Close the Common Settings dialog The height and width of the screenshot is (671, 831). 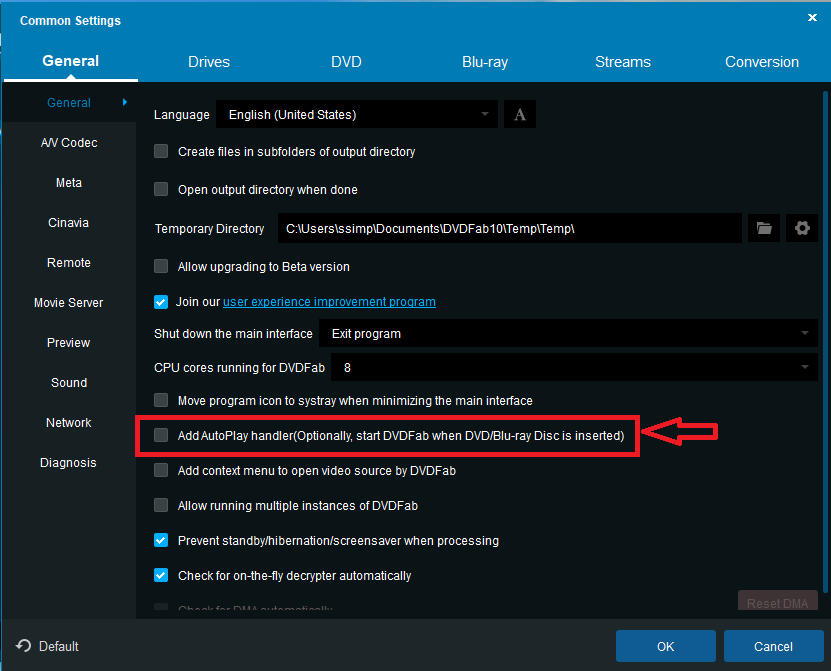(812, 17)
